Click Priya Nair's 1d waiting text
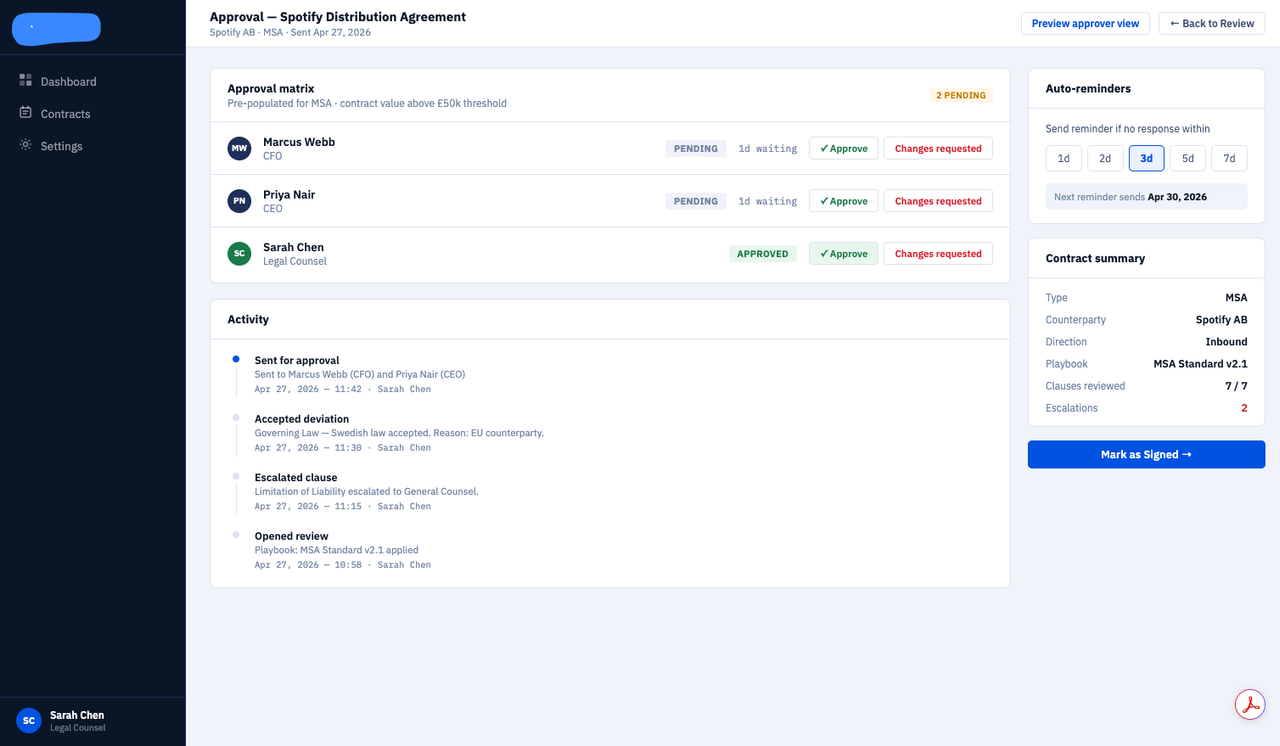The width and height of the screenshot is (1280, 746). tap(768, 201)
